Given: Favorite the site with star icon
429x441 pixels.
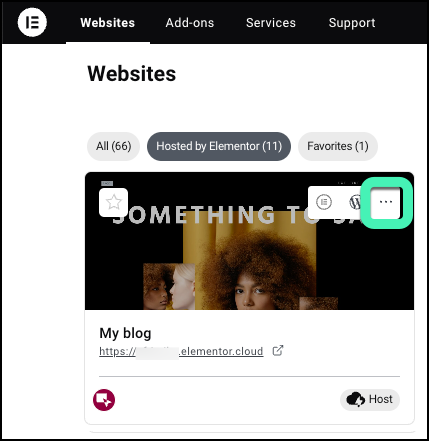Looking at the screenshot, I should coord(114,202).
